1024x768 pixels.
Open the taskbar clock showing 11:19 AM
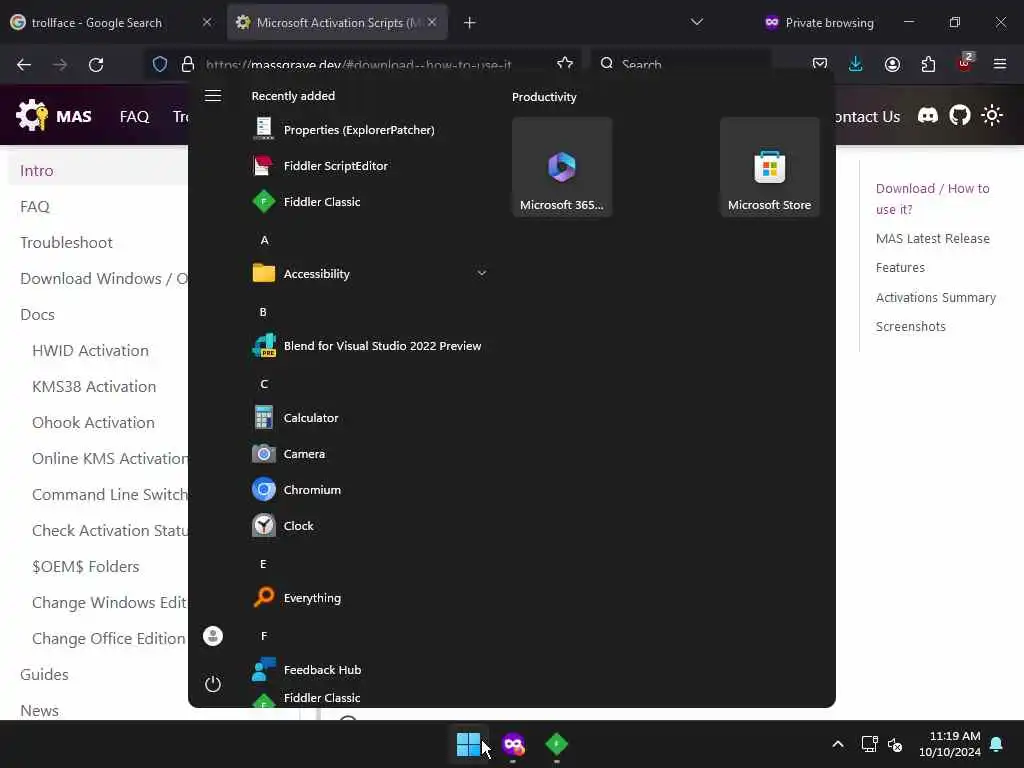(x=950, y=744)
